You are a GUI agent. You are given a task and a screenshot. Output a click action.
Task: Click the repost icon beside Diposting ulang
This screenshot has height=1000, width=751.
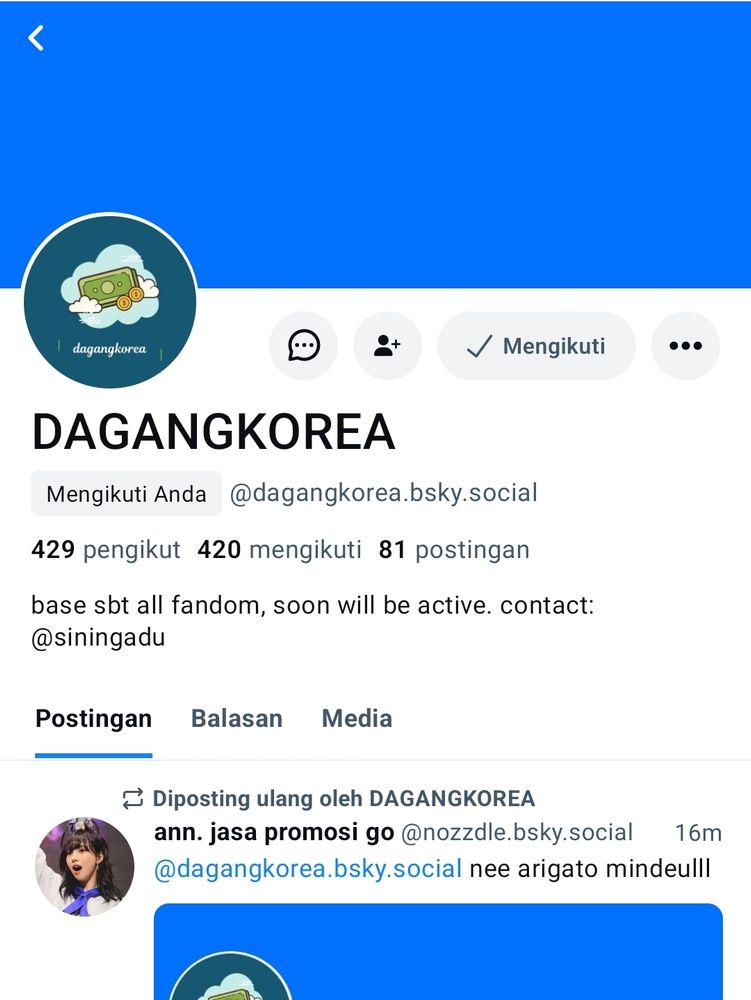pos(133,798)
